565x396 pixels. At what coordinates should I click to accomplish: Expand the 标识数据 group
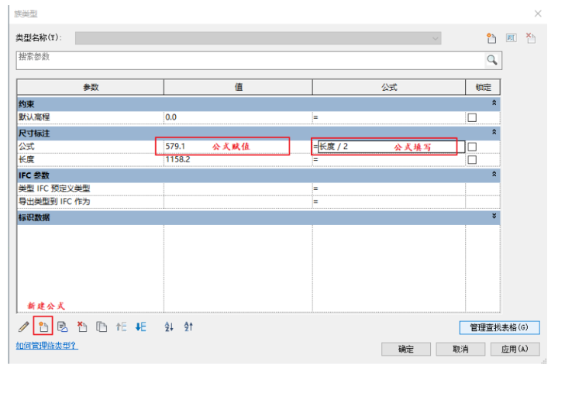coord(494,216)
